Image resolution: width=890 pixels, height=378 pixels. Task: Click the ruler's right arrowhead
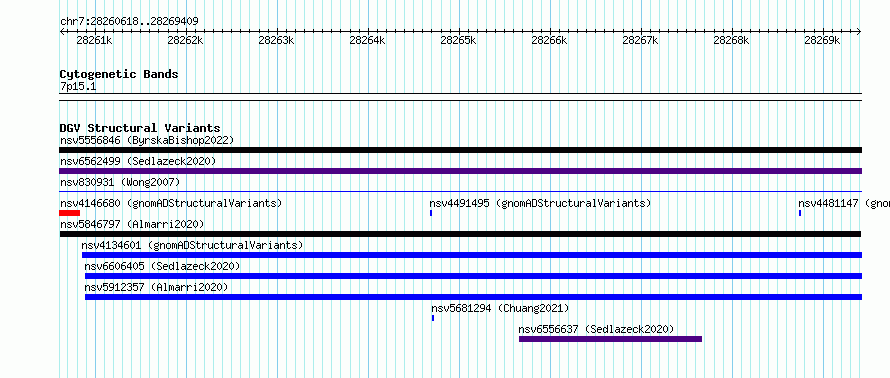[x=859, y=32]
